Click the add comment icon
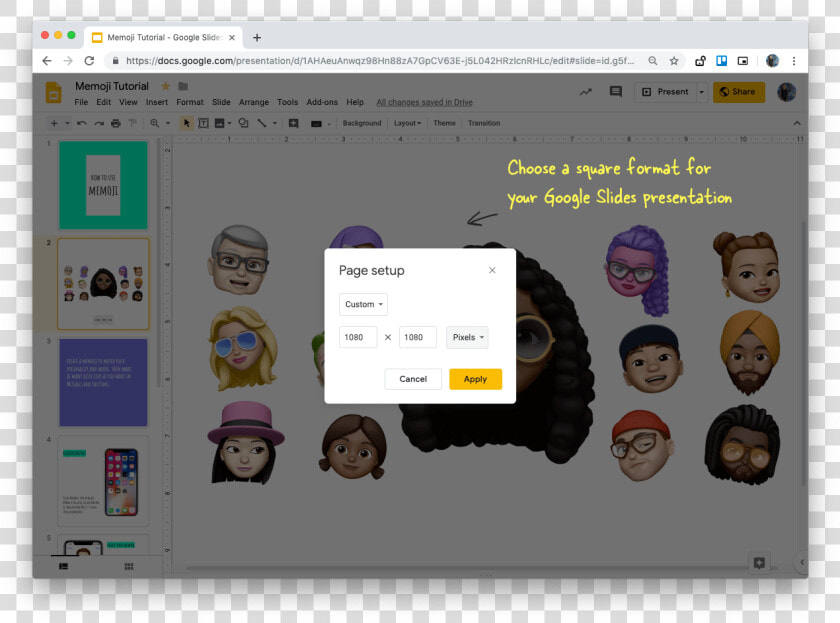840x623 pixels. 294,123
